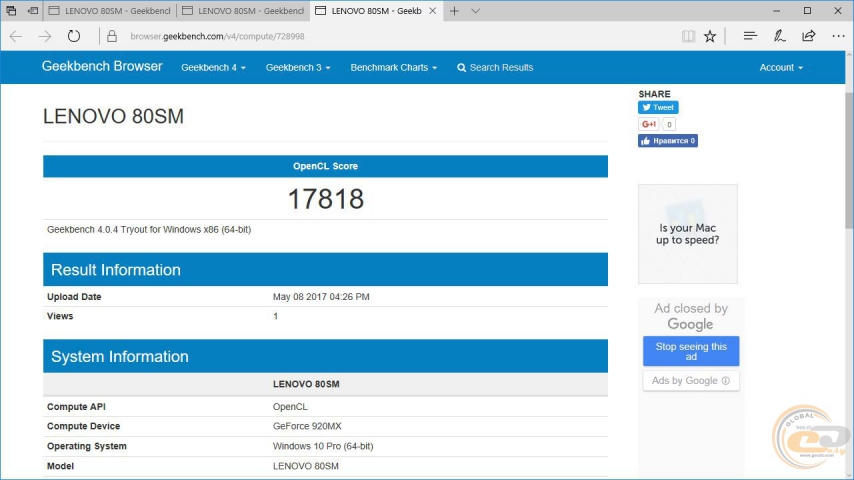Click the Share icon in the Edge toolbar
This screenshot has width=854, height=480.
[x=809, y=37]
